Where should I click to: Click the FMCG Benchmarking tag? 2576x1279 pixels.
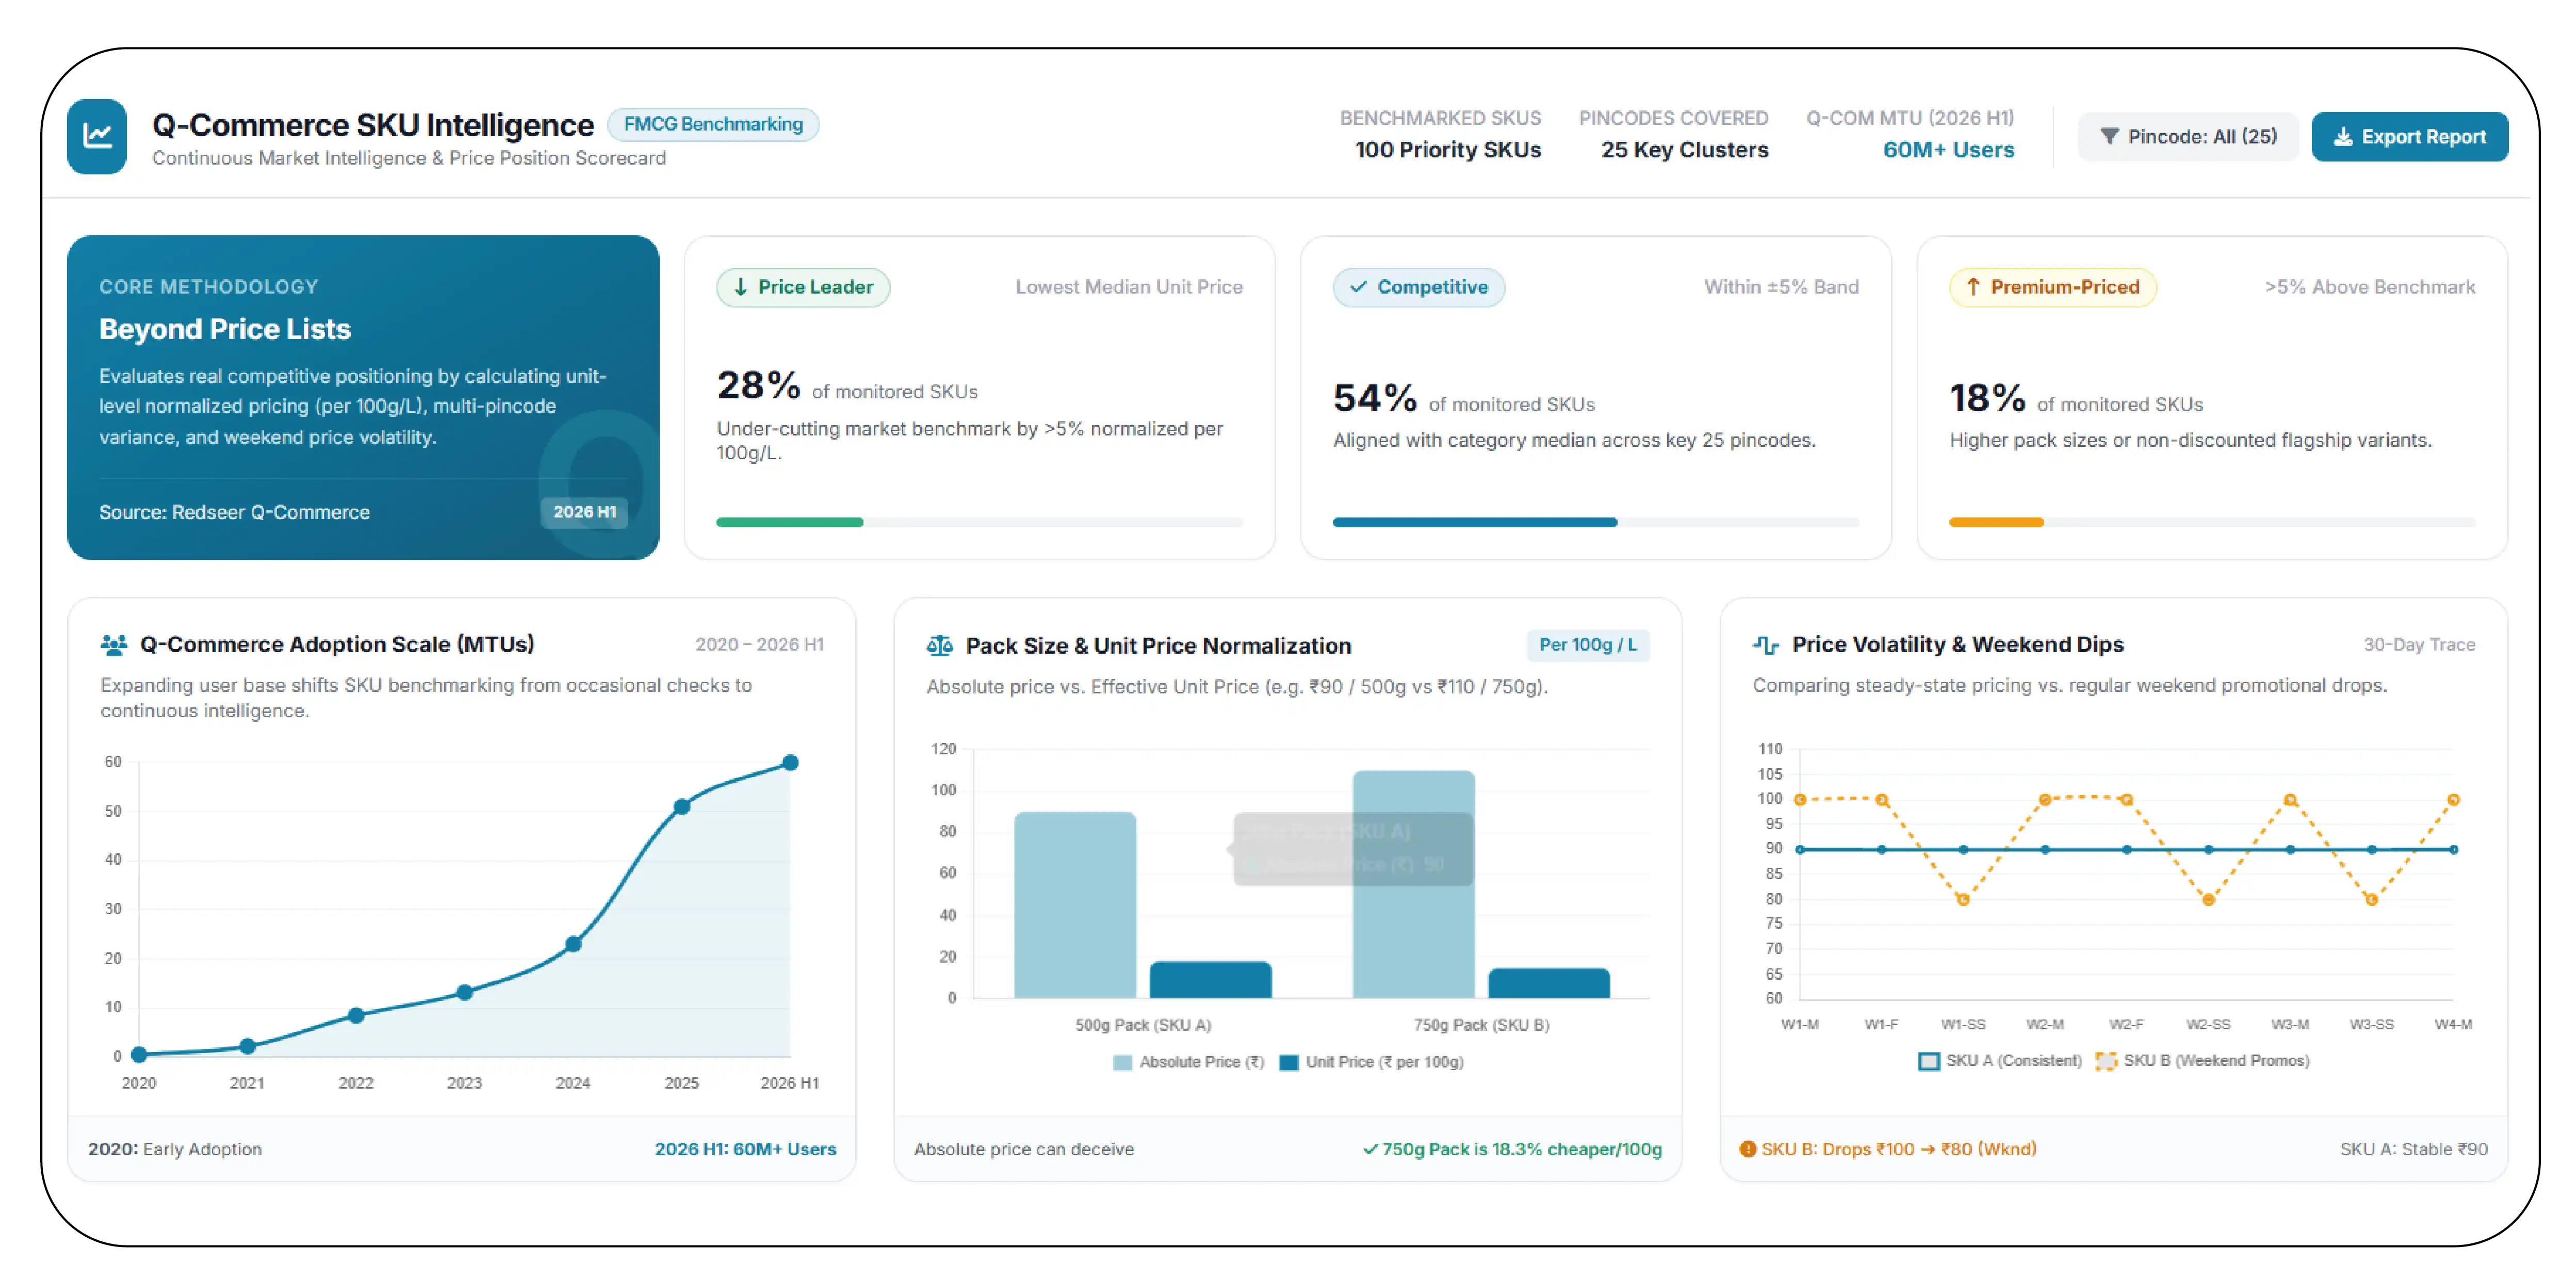713,124
